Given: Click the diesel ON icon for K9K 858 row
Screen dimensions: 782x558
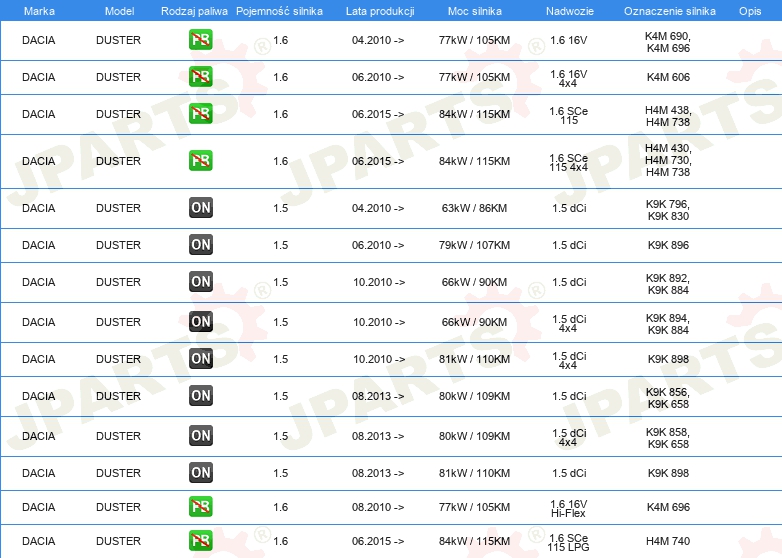Looking at the screenshot, I should 200,436.
